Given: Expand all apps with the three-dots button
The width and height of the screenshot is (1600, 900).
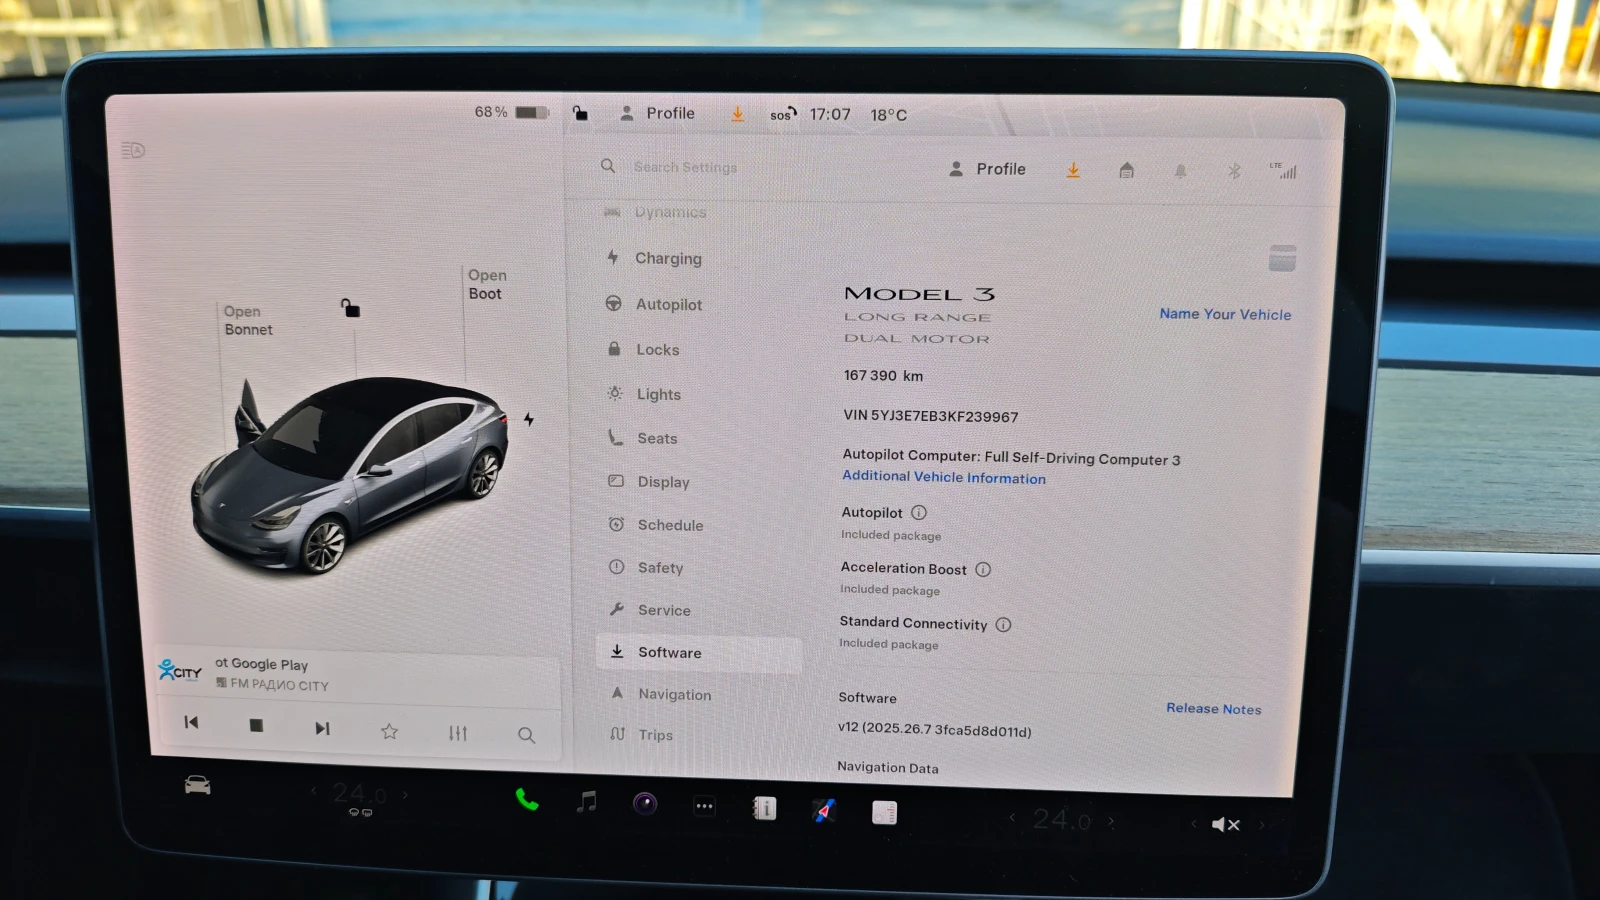Looking at the screenshot, I should pos(705,806).
